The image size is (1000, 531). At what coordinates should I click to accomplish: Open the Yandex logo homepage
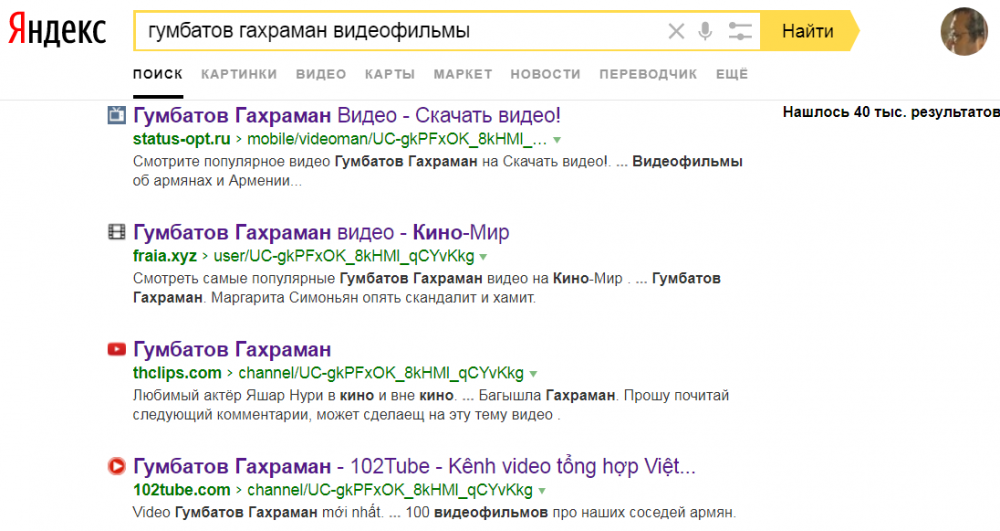(57, 30)
